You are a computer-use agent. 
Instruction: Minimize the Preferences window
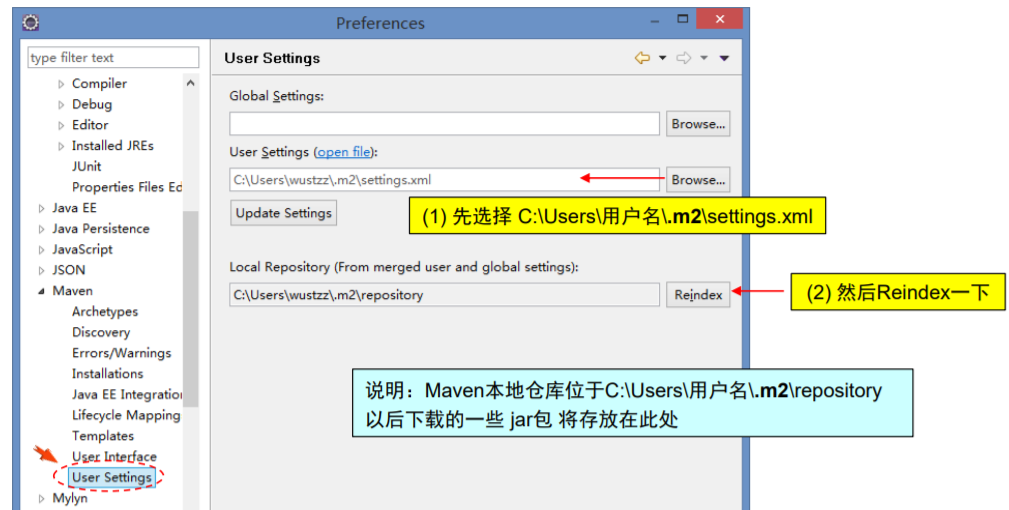654,21
